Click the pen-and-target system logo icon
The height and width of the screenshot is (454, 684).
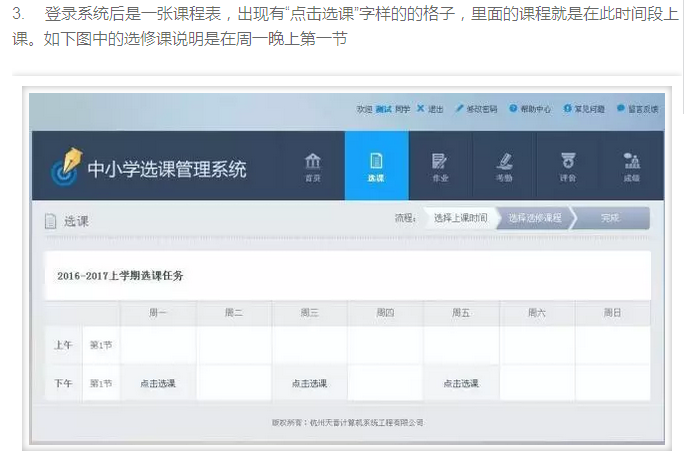click(x=66, y=166)
